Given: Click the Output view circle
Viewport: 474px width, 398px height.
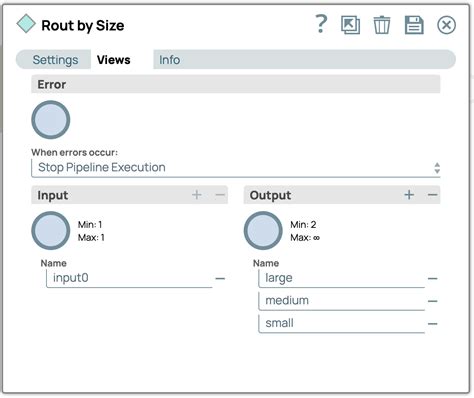Looking at the screenshot, I should click(x=263, y=230).
